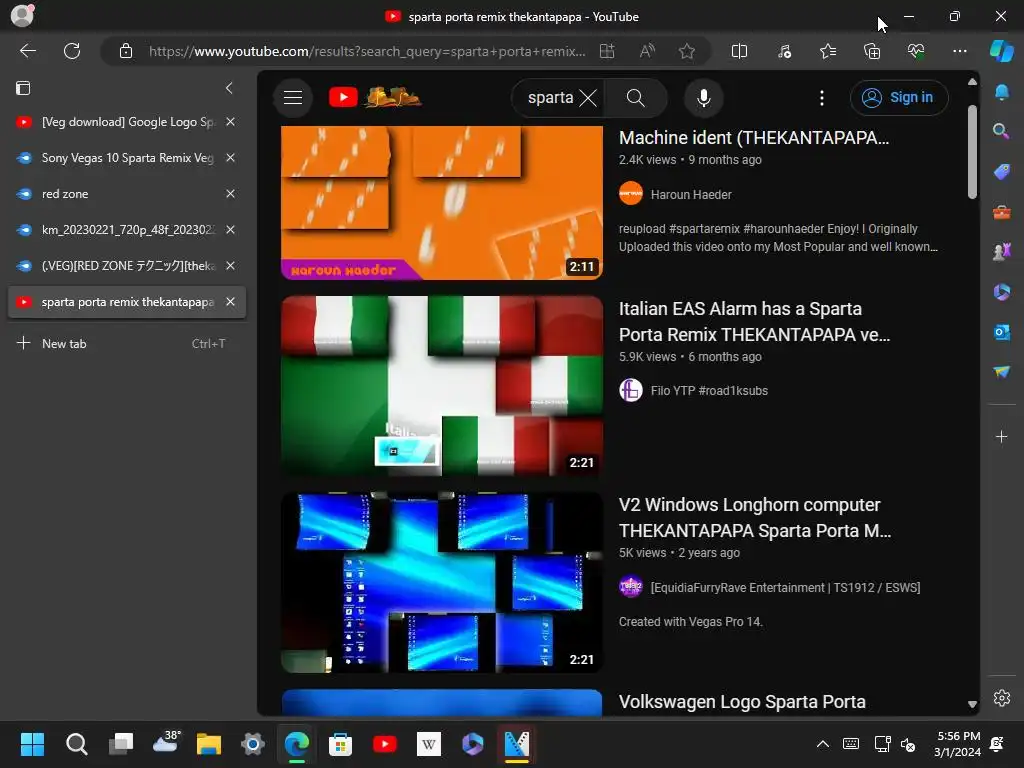The width and height of the screenshot is (1024, 768).
Task: Switch to (.VEG)[RED ZONE tab
Action: (127, 266)
